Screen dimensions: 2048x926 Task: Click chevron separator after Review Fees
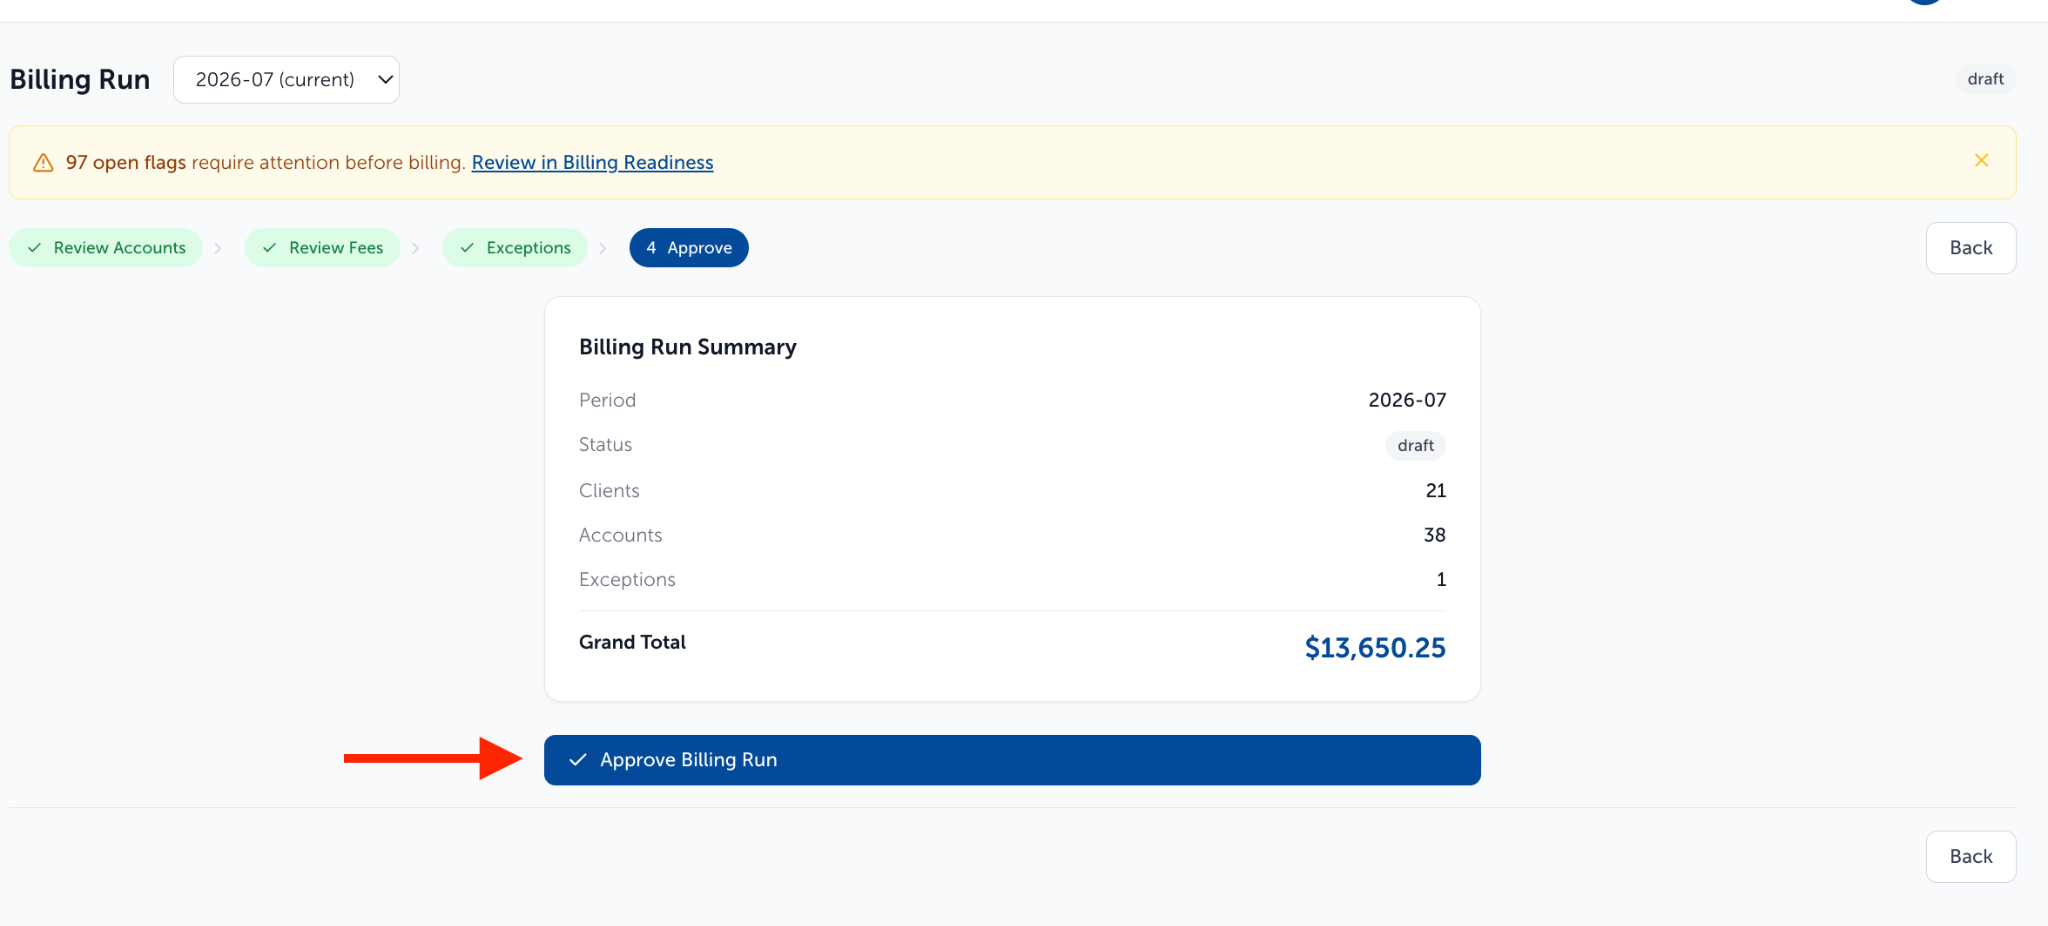tap(416, 248)
